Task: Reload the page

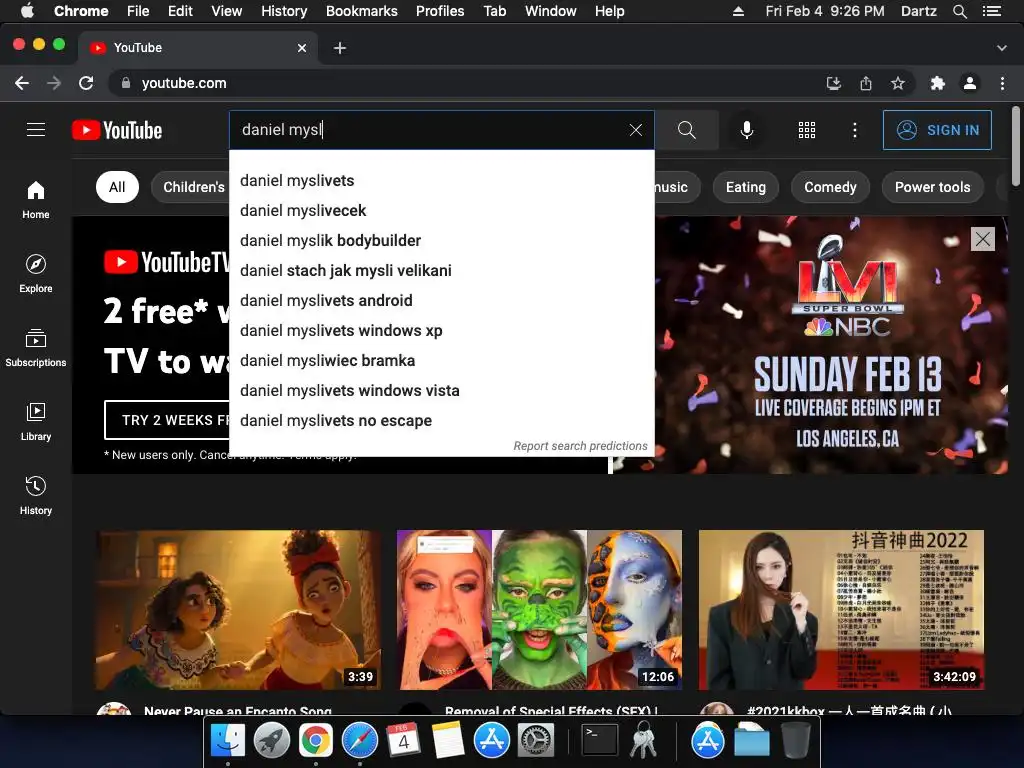Action: (86, 83)
